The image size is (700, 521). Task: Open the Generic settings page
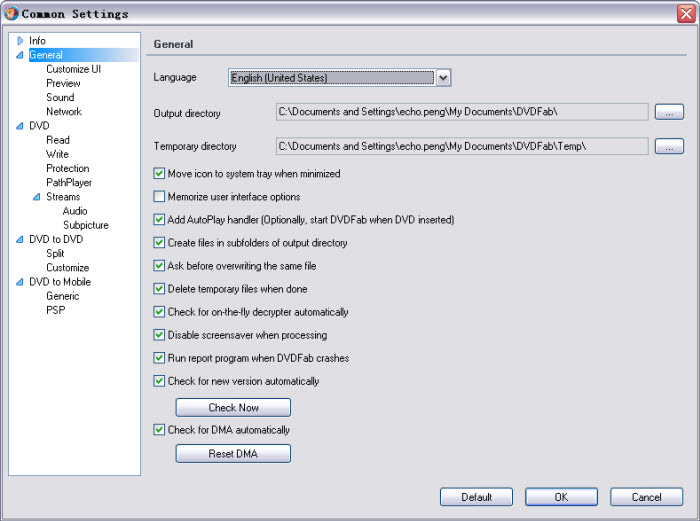click(x=63, y=296)
